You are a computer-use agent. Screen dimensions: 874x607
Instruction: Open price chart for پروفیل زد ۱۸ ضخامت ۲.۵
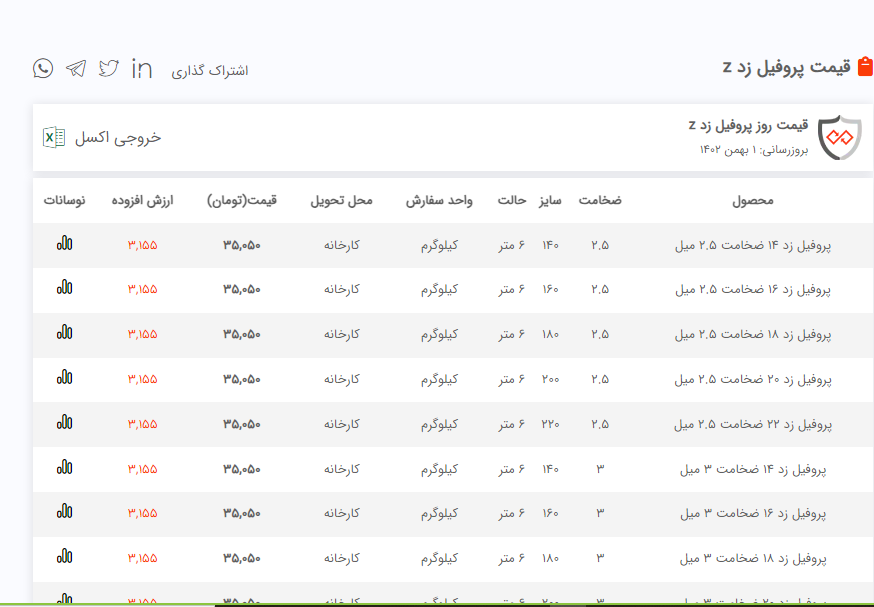coord(65,333)
